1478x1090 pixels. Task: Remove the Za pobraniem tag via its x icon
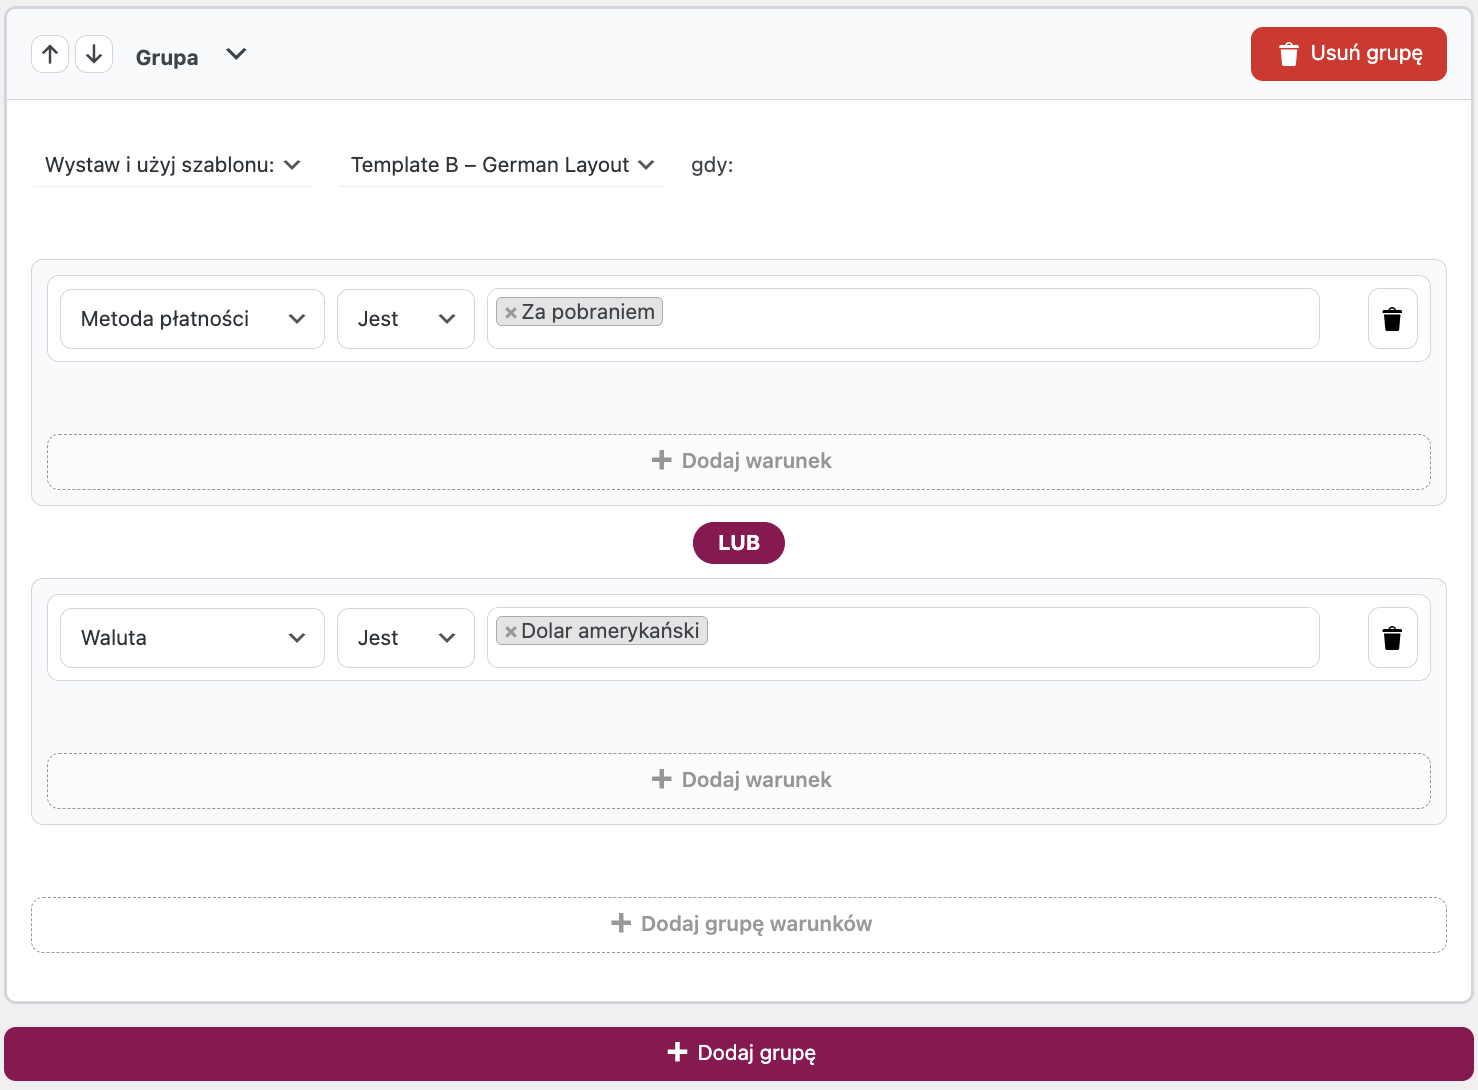pos(510,311)
